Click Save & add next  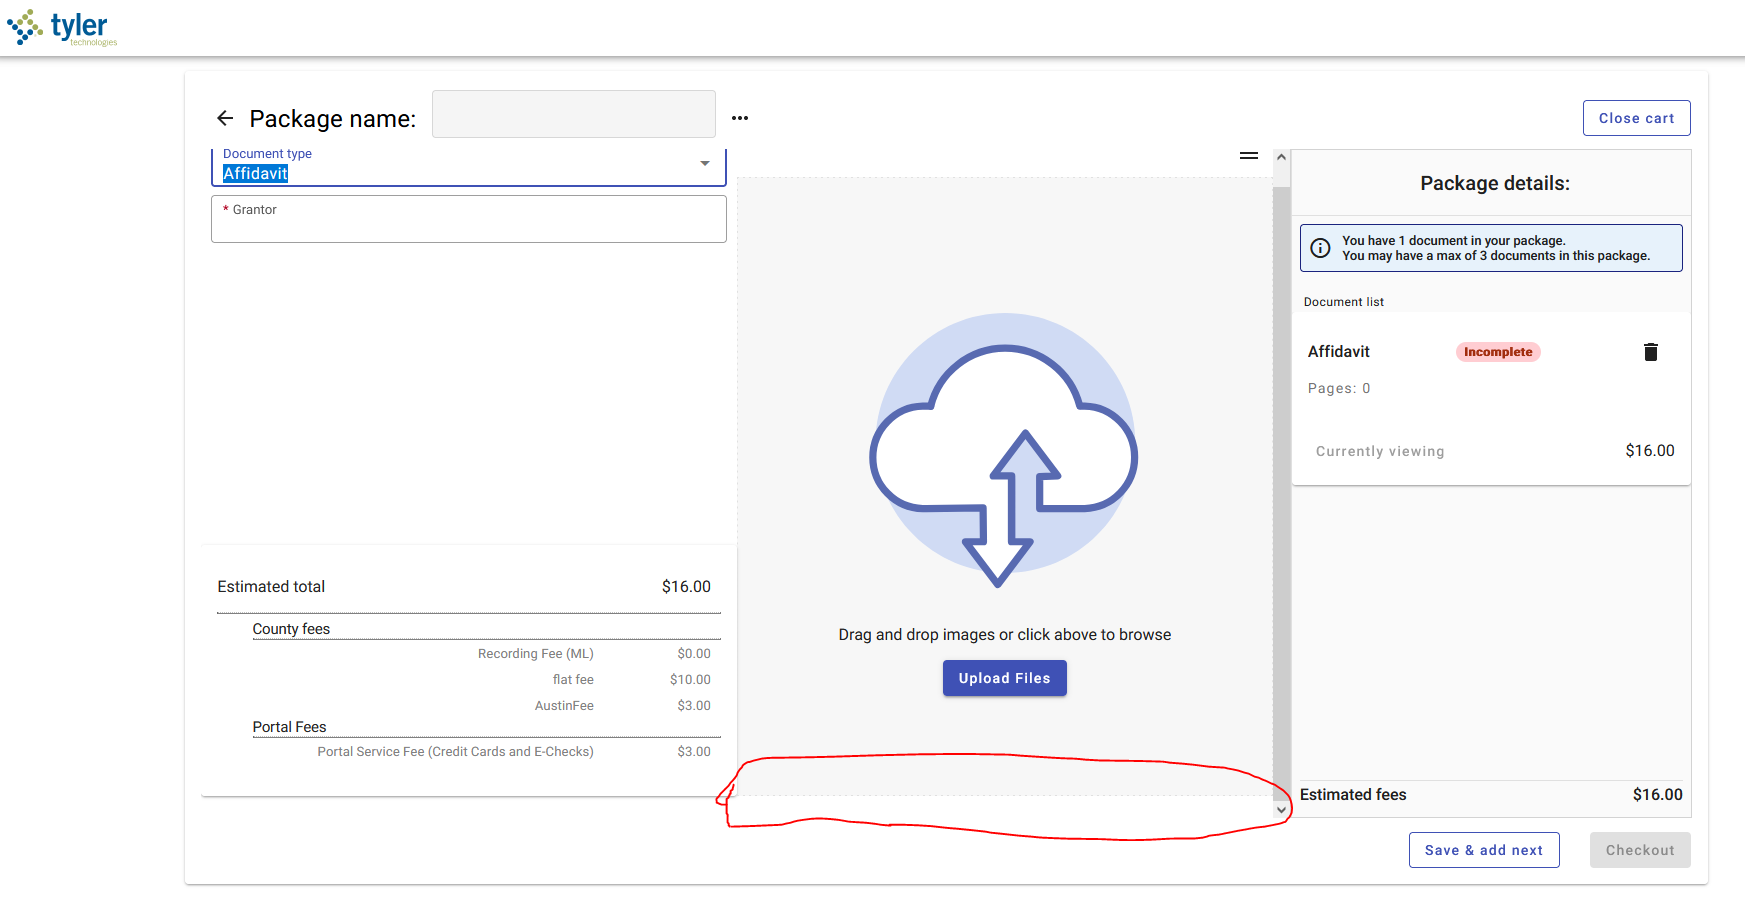point(1483,849)
